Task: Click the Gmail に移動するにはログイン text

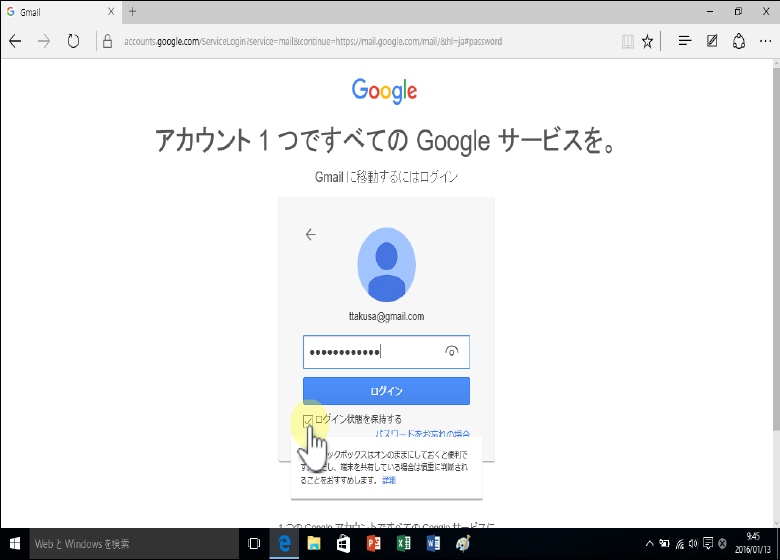Action: pyautogui.click(x=387, y=177)
